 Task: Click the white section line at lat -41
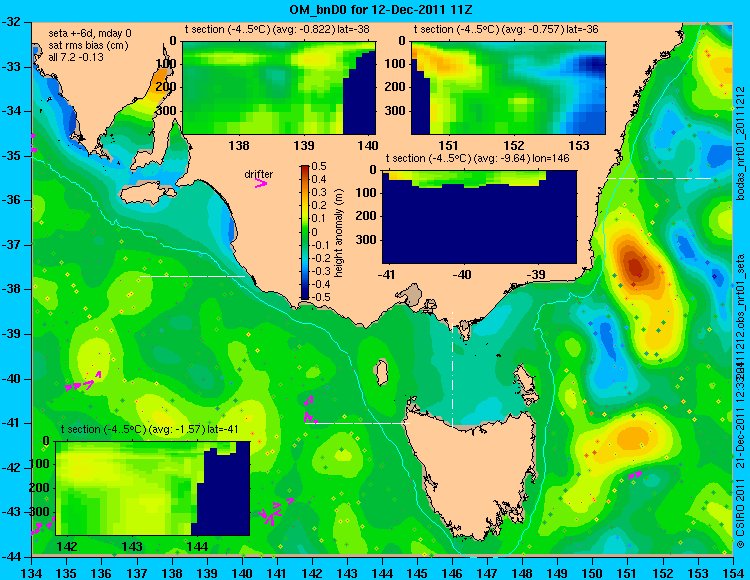click(x=359, y=423)
